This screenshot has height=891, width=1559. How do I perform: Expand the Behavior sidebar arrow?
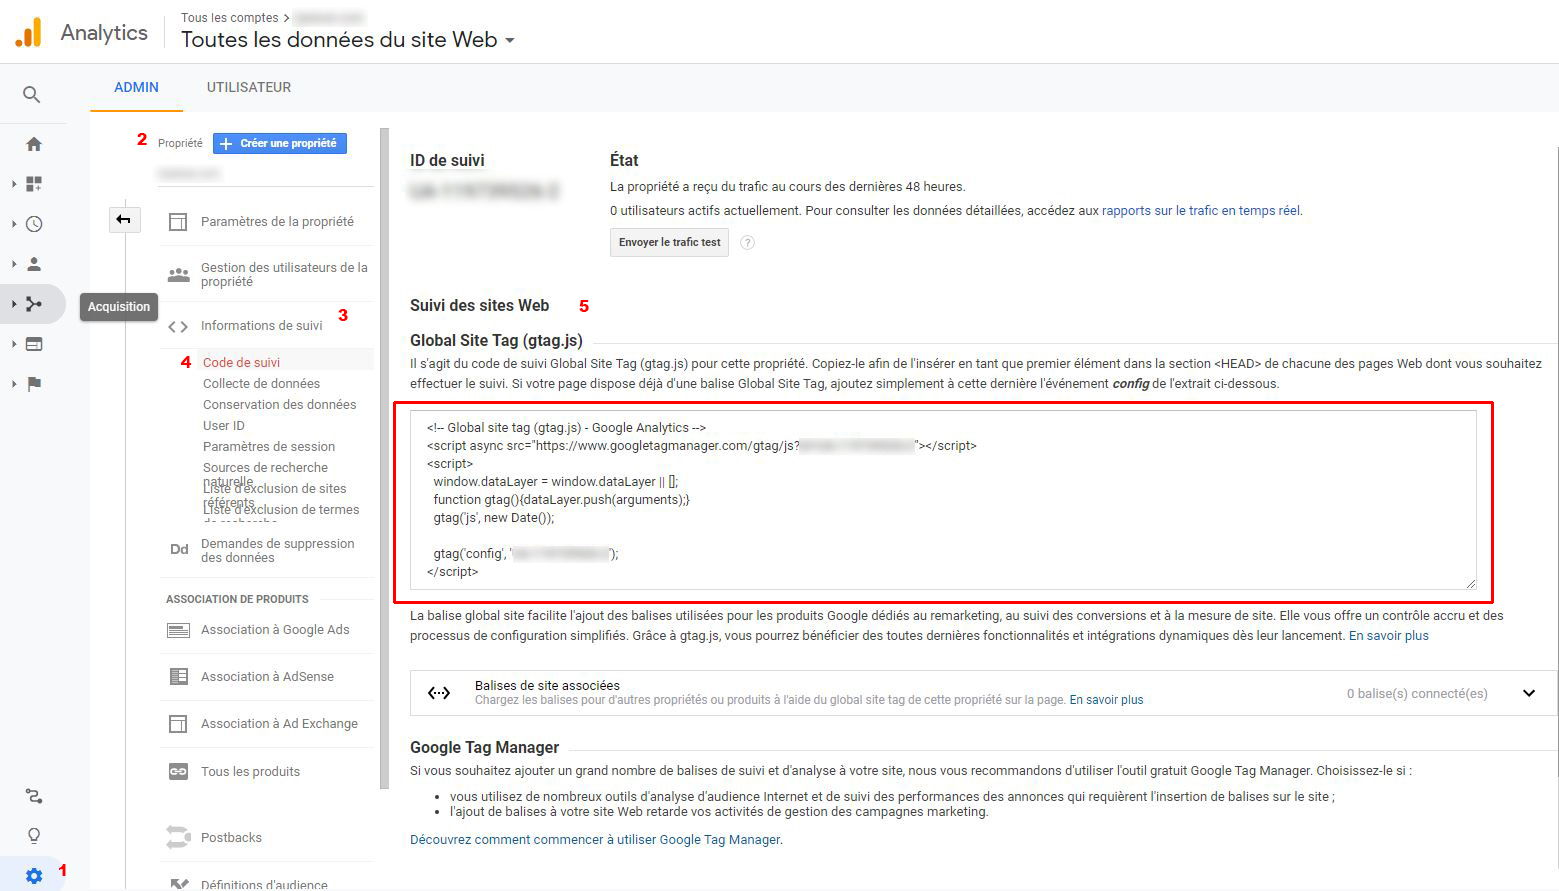[x=14, y=344]
